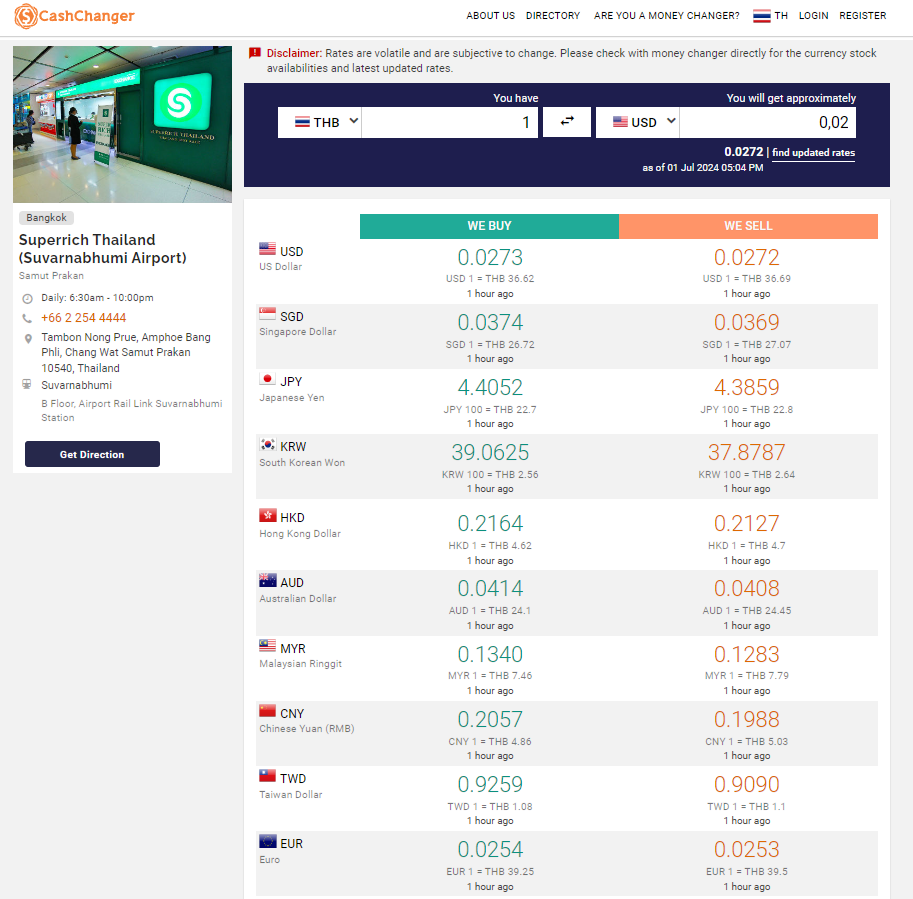913x899 pixels.
Task: Open the Superrich Thailand storefront photo
Action: (122, 124)
